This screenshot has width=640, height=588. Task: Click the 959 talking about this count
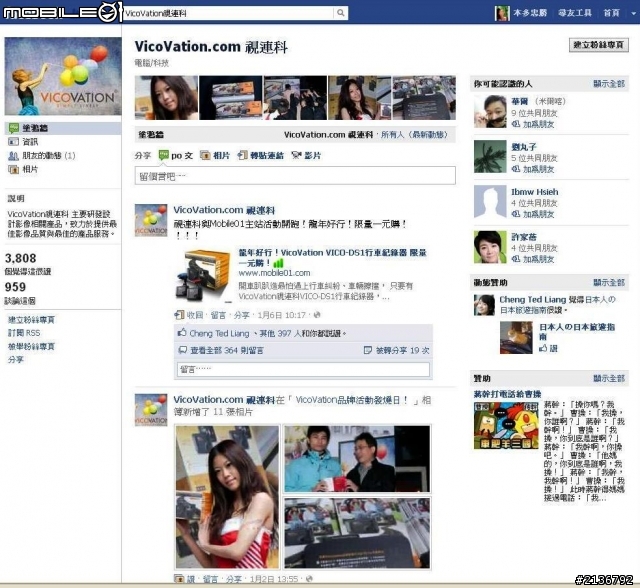15,287
